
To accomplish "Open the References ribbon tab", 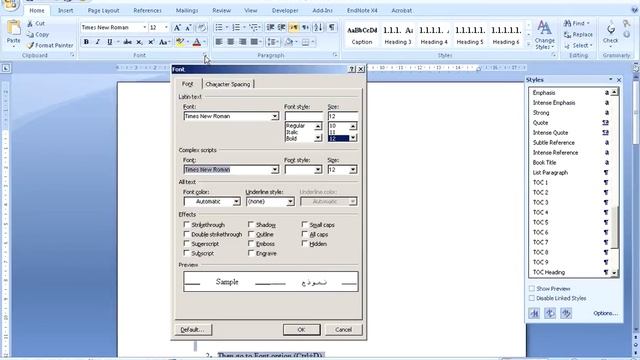I will click(147, 11).
